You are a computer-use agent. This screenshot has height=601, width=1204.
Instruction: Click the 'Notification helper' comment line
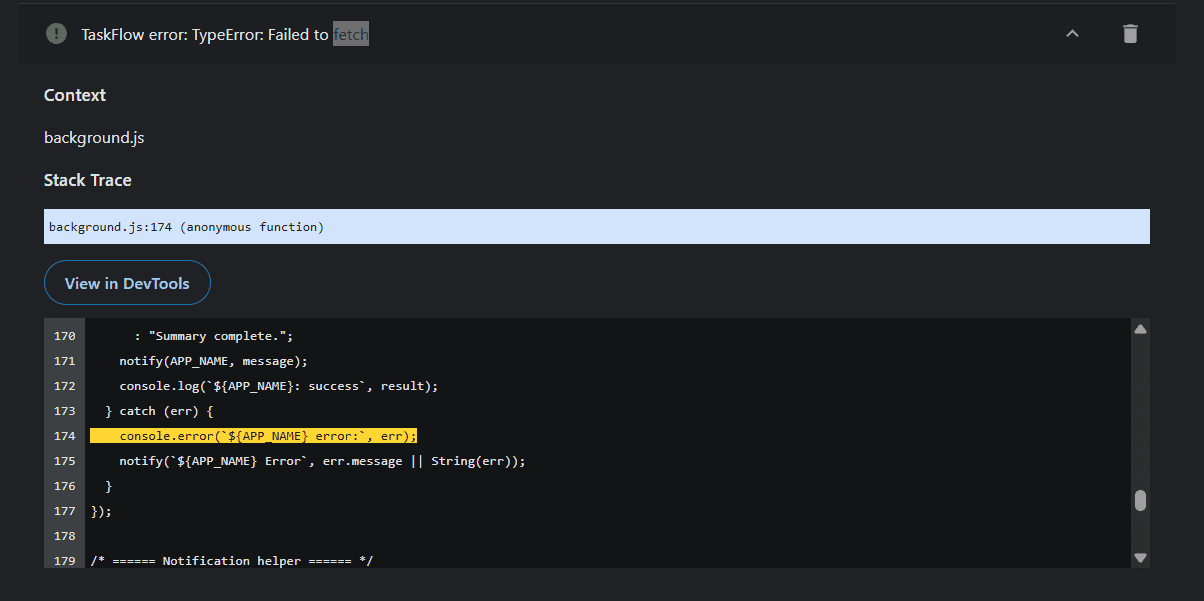[x=232, y=561]
